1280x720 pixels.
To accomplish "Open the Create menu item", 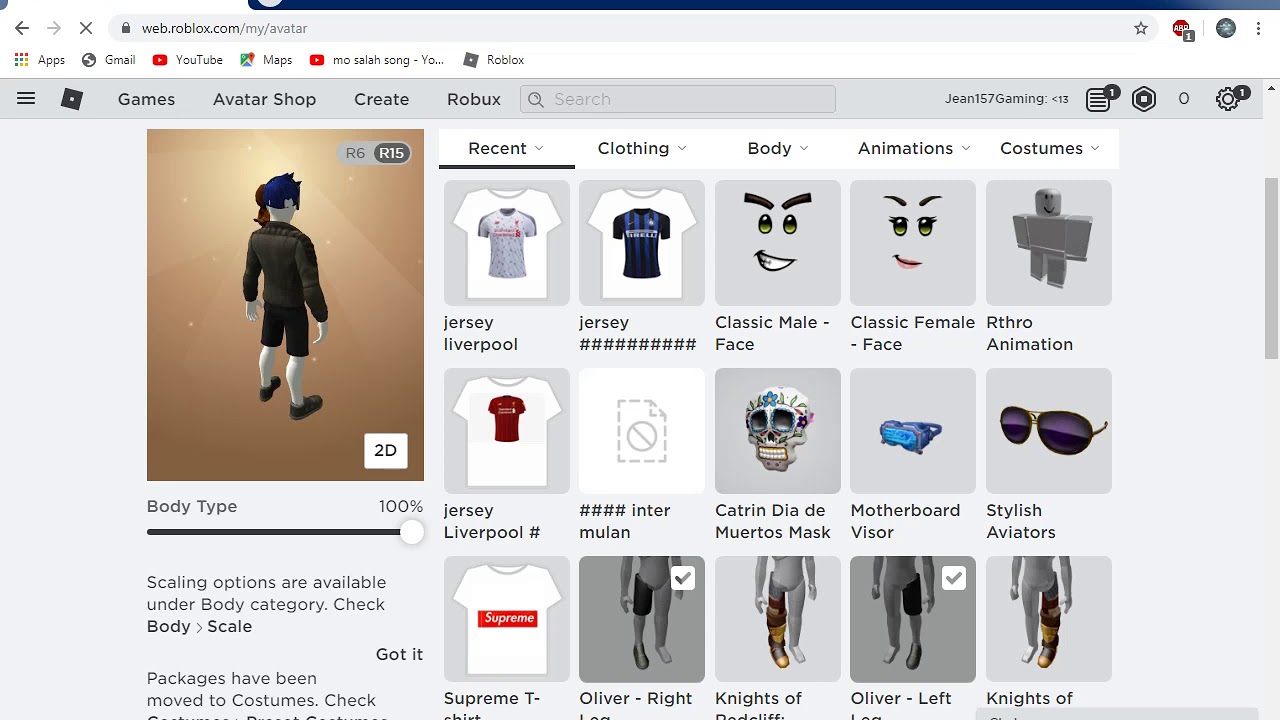I will coord(381,99).
